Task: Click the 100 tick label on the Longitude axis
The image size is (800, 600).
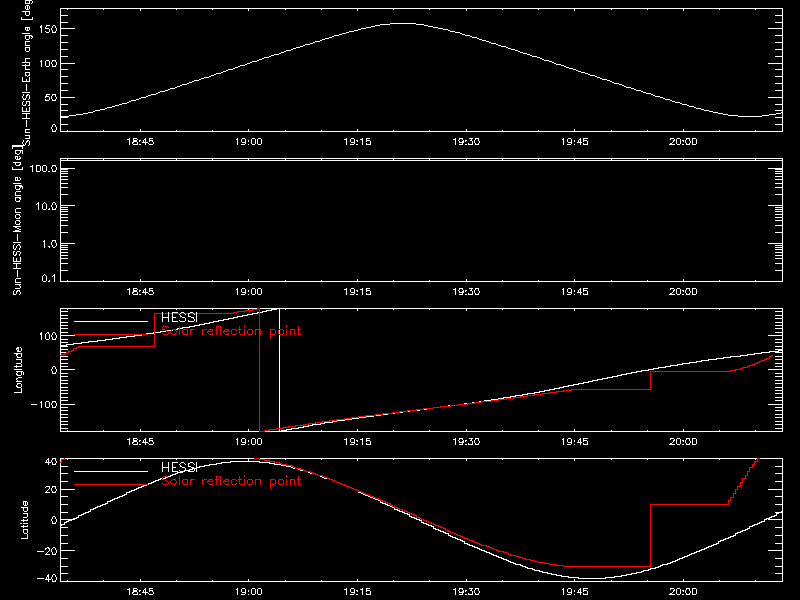Action: click(x=49, y=336)
